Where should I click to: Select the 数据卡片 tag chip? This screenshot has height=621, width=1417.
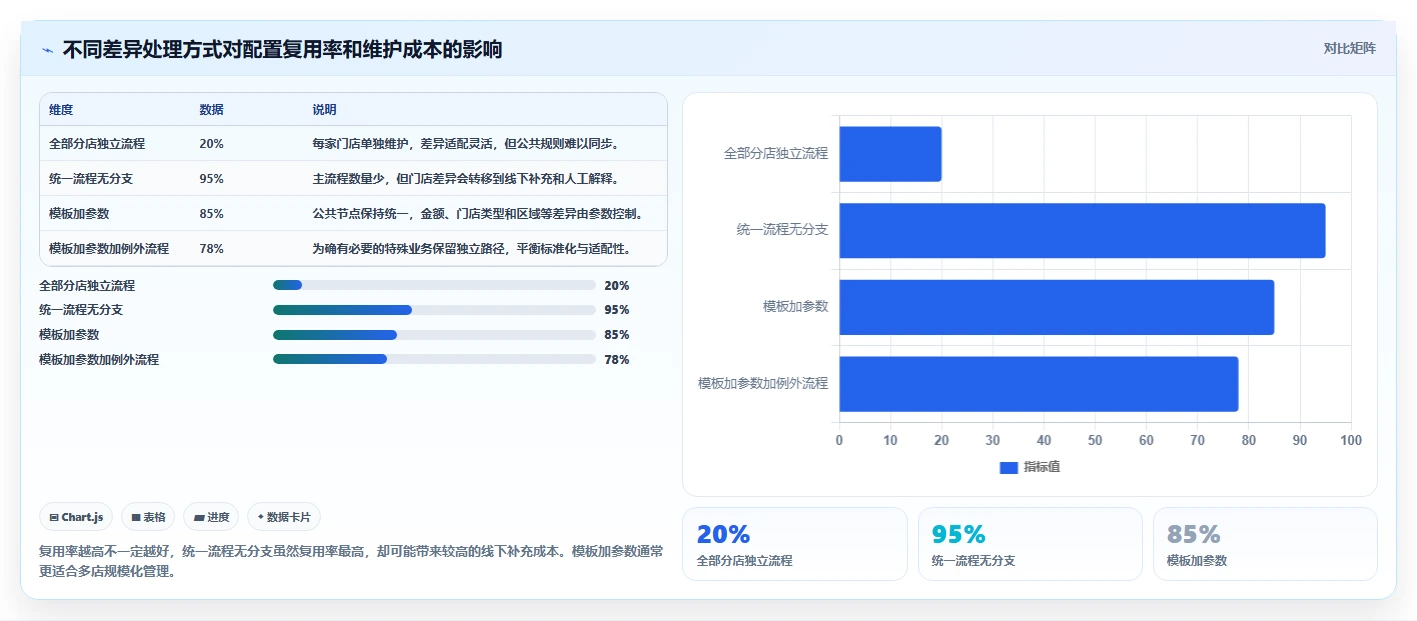[284, 517]
